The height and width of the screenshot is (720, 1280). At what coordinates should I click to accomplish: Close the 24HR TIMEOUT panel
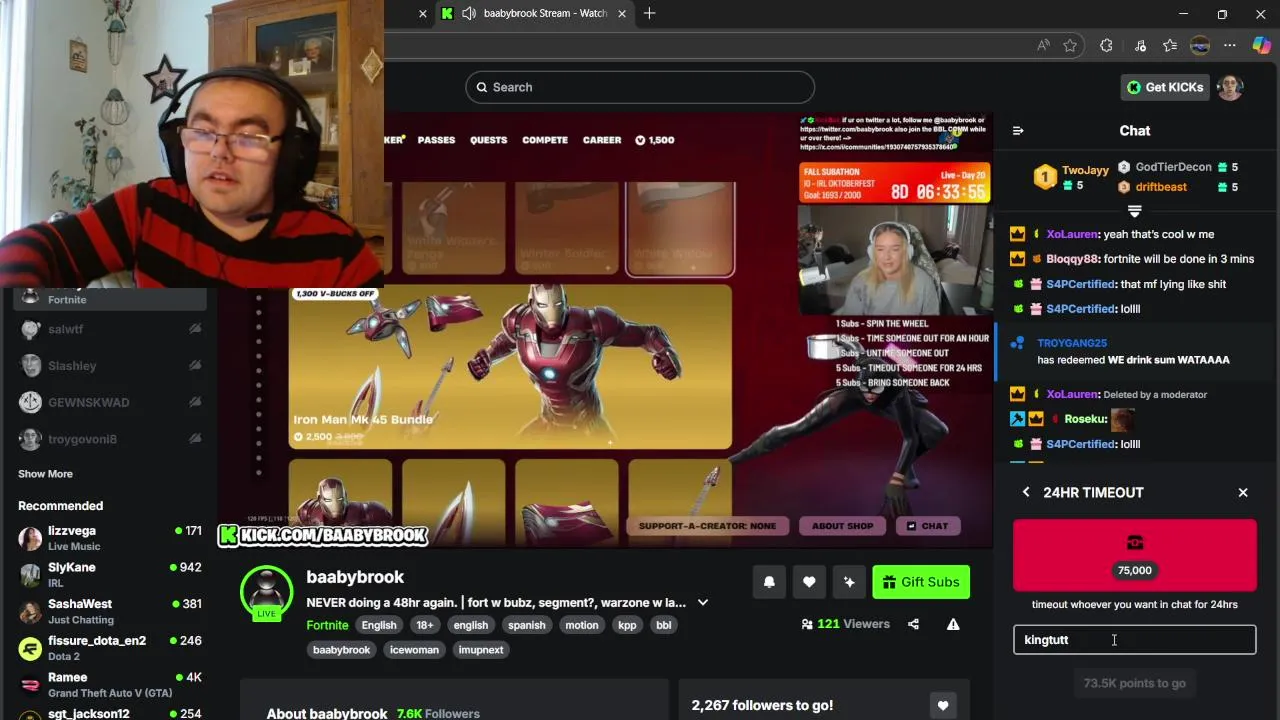[1243, 492]
